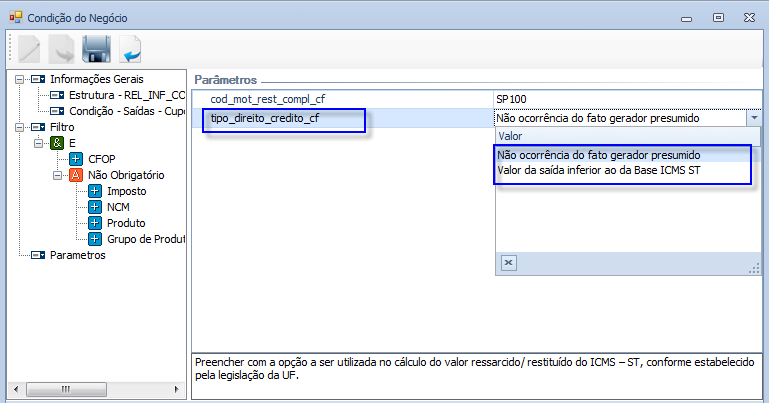The width and height of the screenshot is (769, 403).
Task: Maximize the Condição do Negócio window
Action: click(718, 18)
